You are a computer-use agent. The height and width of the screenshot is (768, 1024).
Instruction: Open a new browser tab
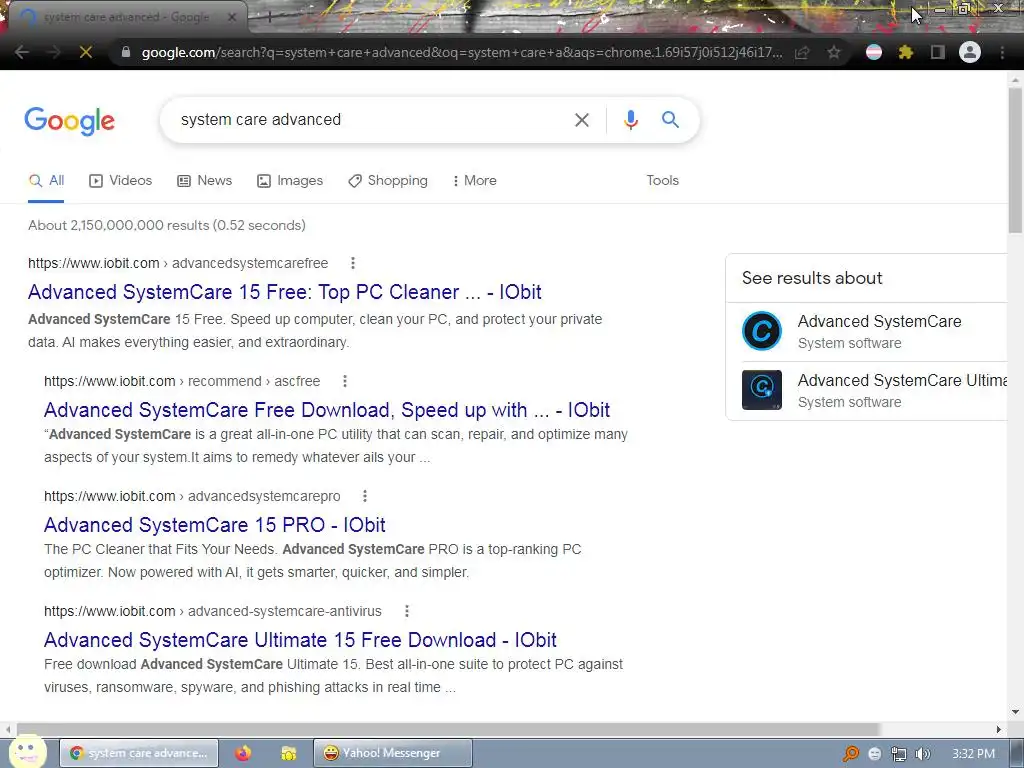point(268,18)
